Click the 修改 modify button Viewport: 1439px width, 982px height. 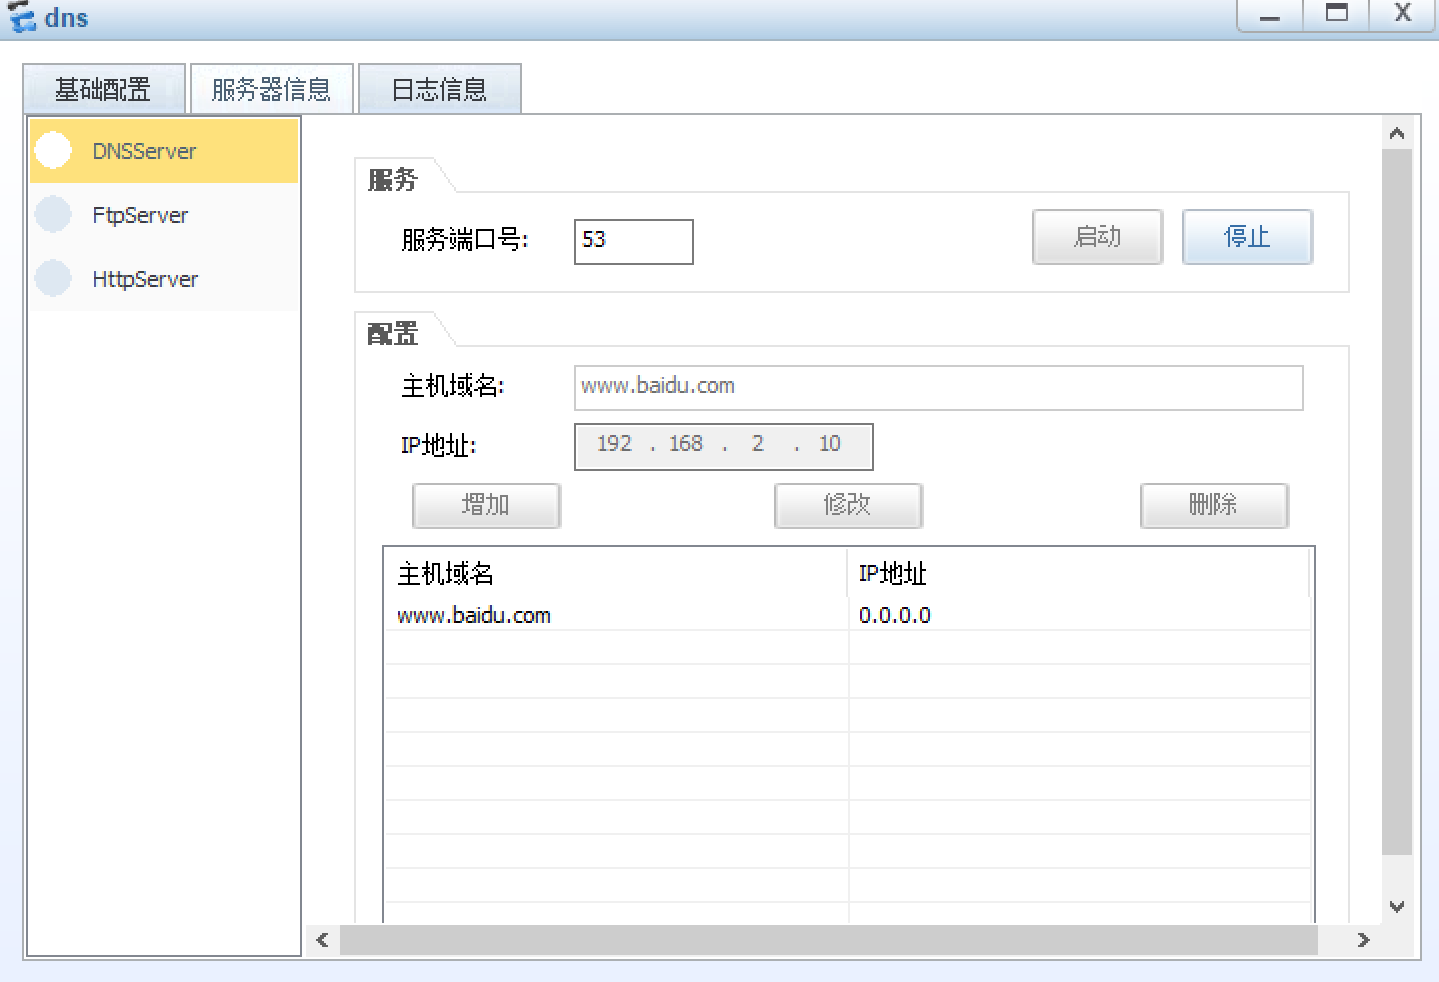[848, 505]
